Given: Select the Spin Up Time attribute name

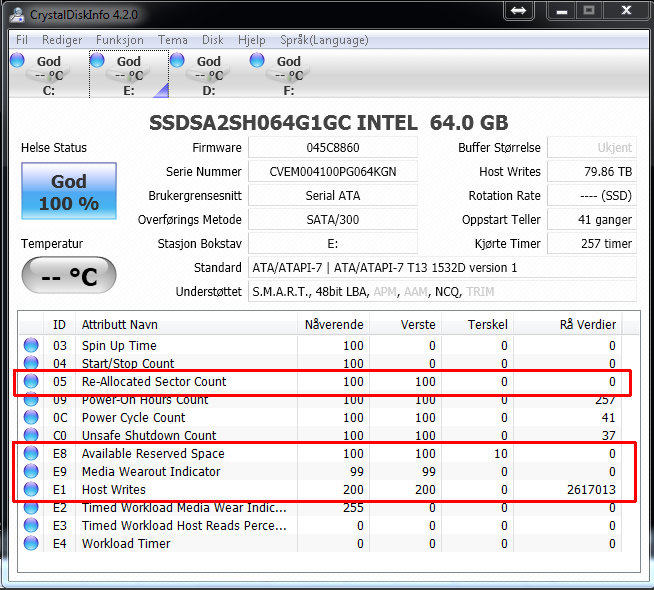Looking at the screenshot, I should tap(119, 345).
